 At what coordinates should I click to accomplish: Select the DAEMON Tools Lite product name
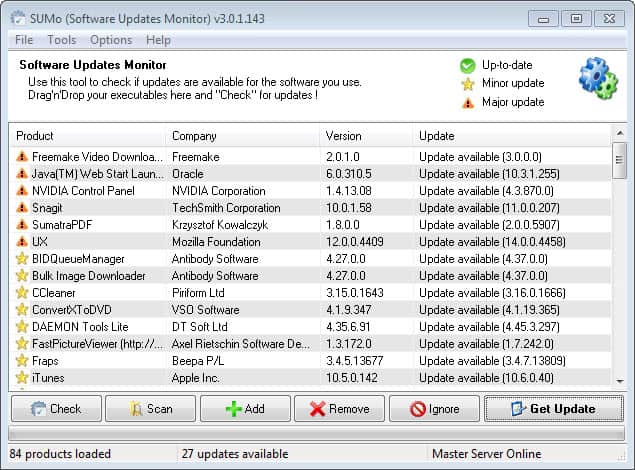80,327
